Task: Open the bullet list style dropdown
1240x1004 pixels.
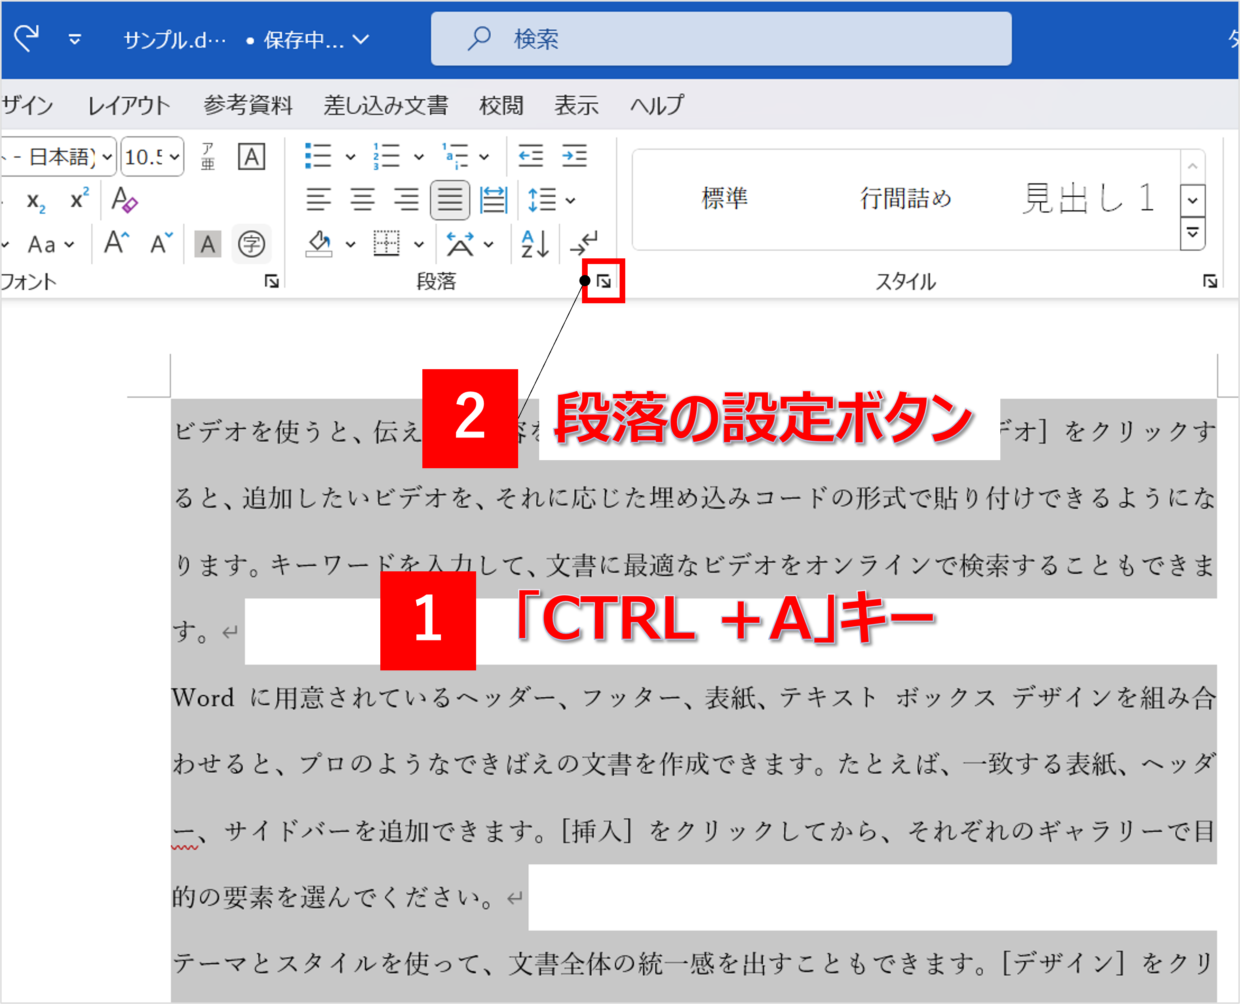Action: (x=349, y=155)
